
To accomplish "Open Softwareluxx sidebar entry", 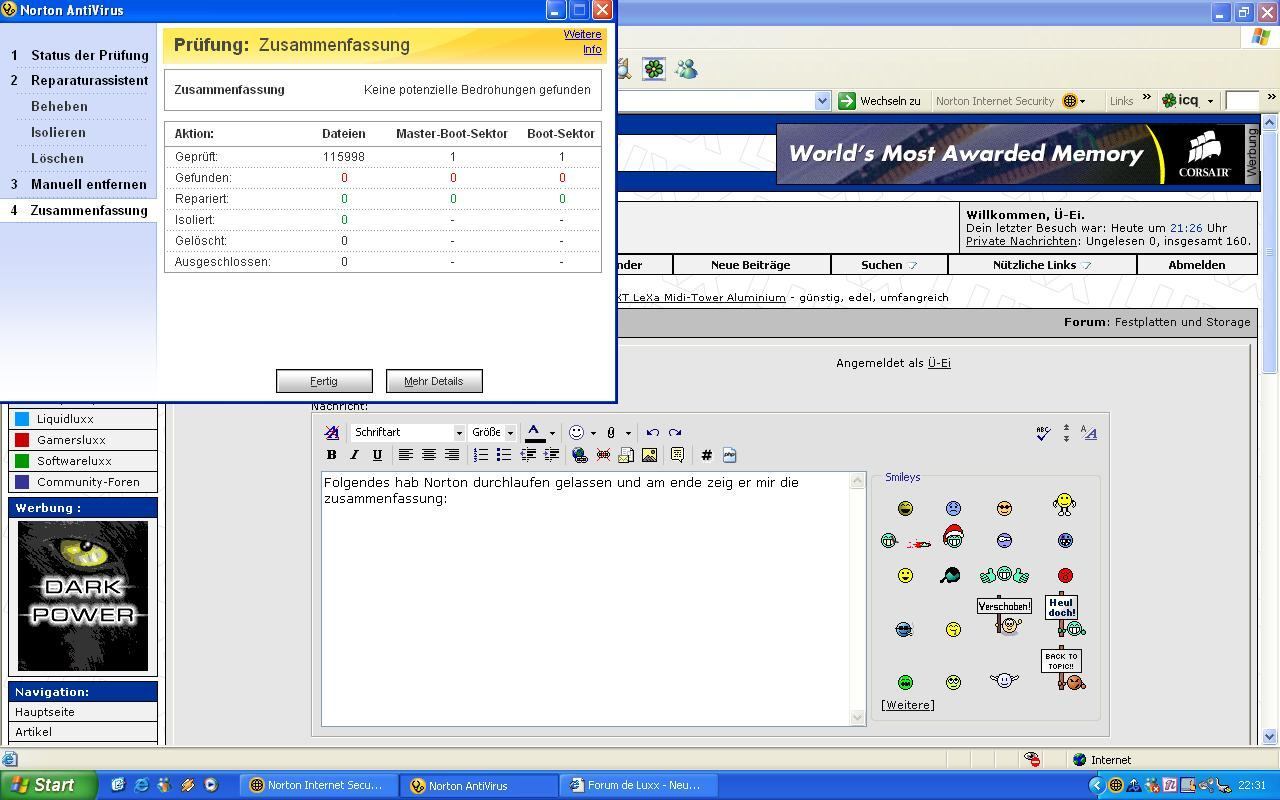I will (83, 461).
